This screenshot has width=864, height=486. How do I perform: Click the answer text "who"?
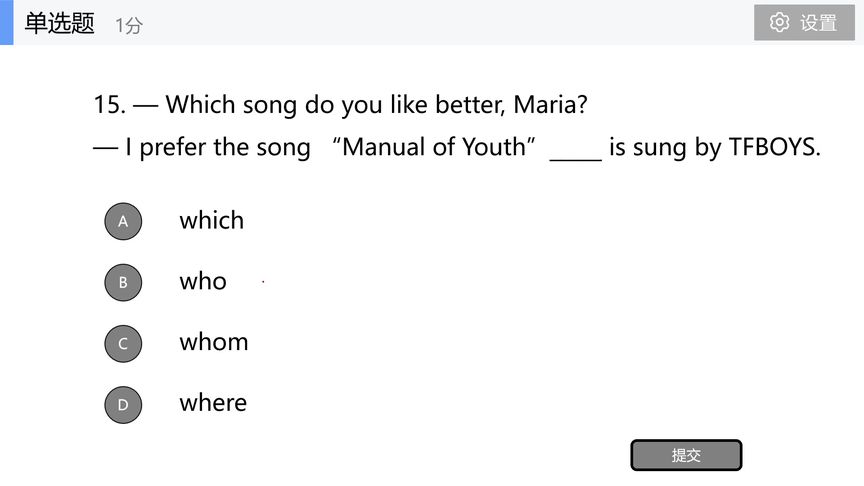pos(203,282)
